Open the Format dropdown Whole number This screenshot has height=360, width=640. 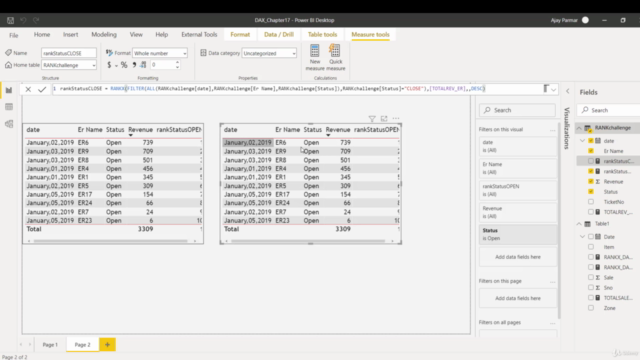coord(160,53)
